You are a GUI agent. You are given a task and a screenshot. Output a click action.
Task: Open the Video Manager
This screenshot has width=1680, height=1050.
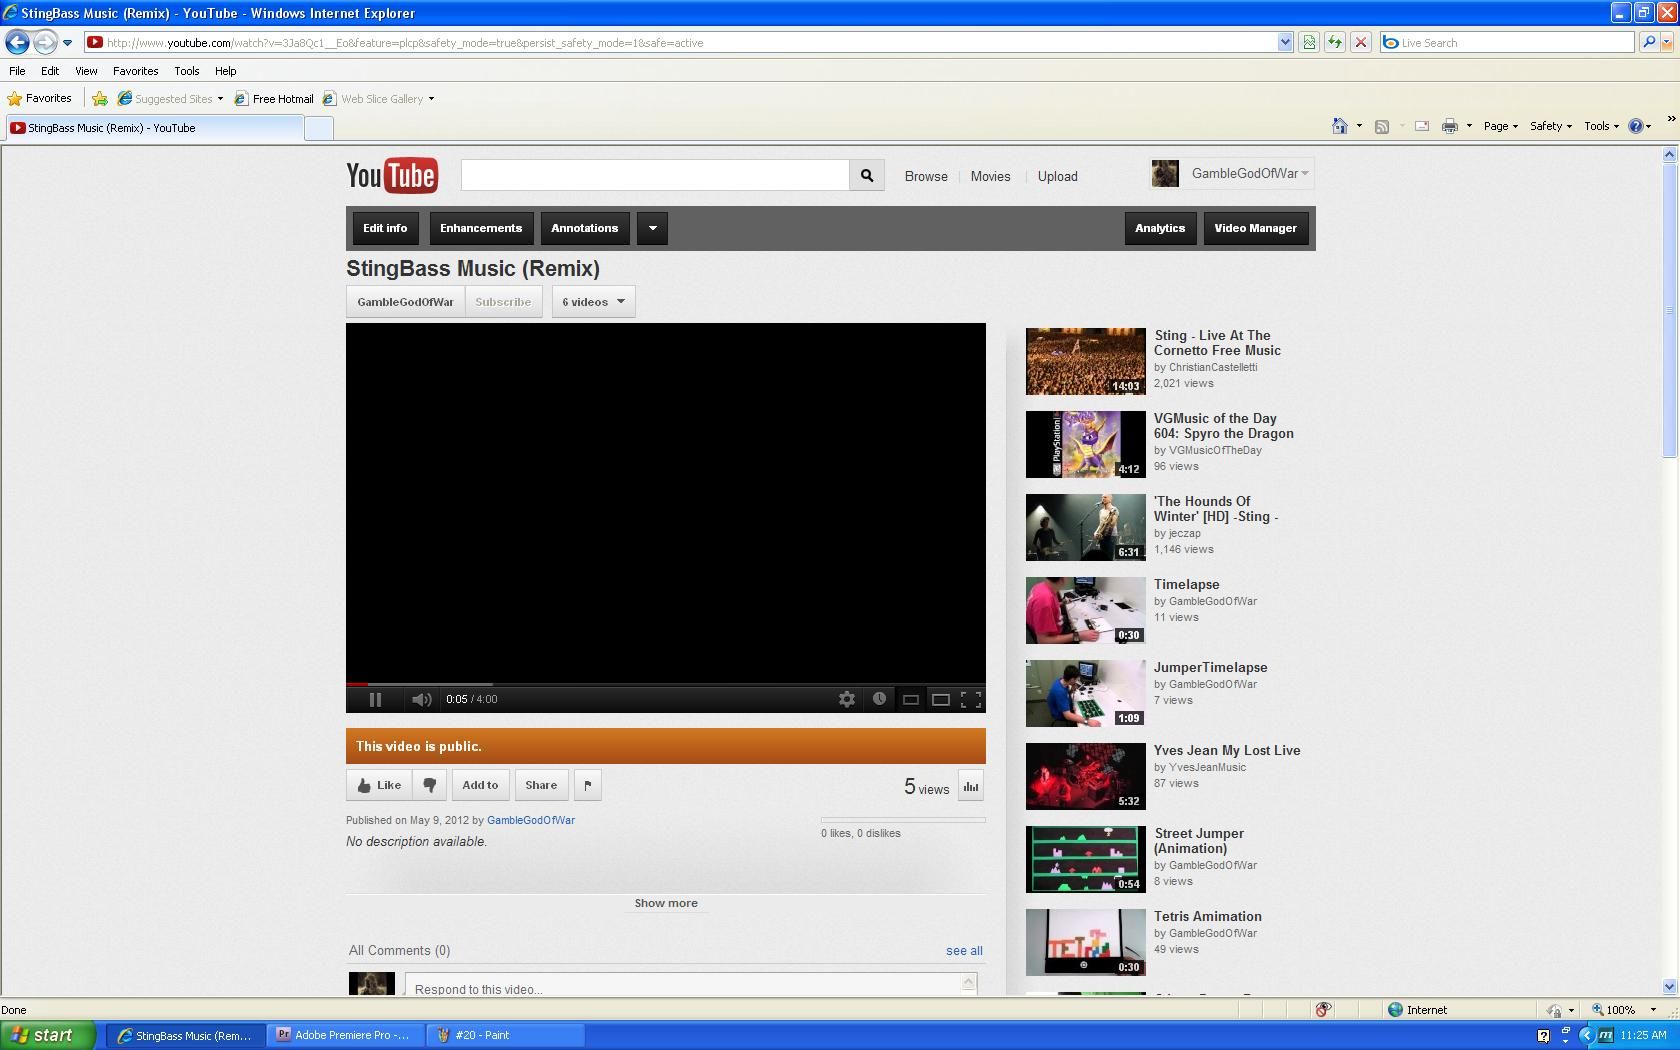(1255, 228)
